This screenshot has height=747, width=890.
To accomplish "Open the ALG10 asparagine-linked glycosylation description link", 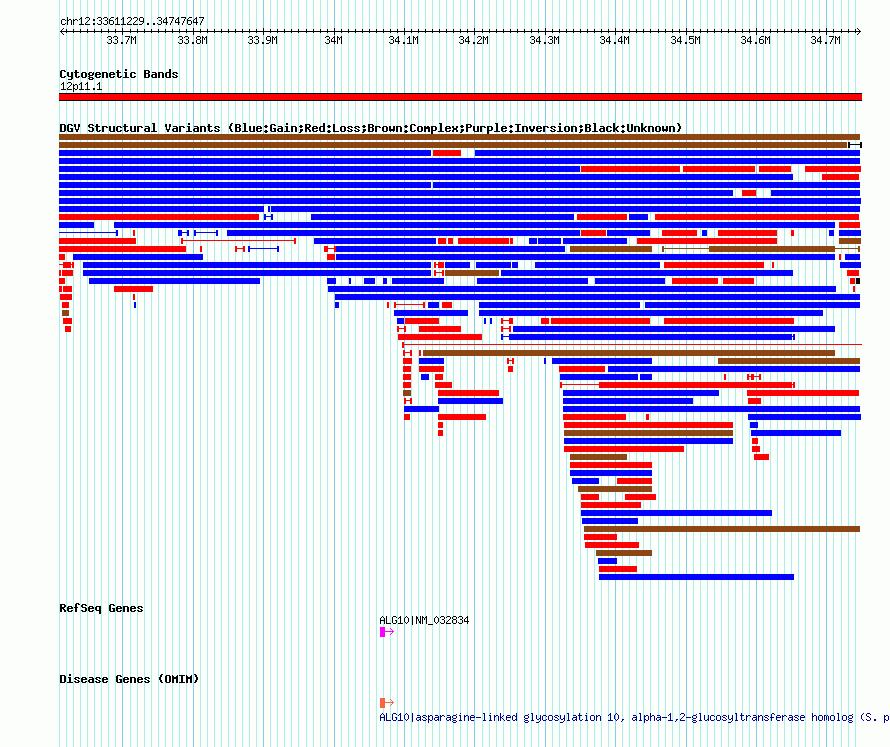I will point(634,717).
